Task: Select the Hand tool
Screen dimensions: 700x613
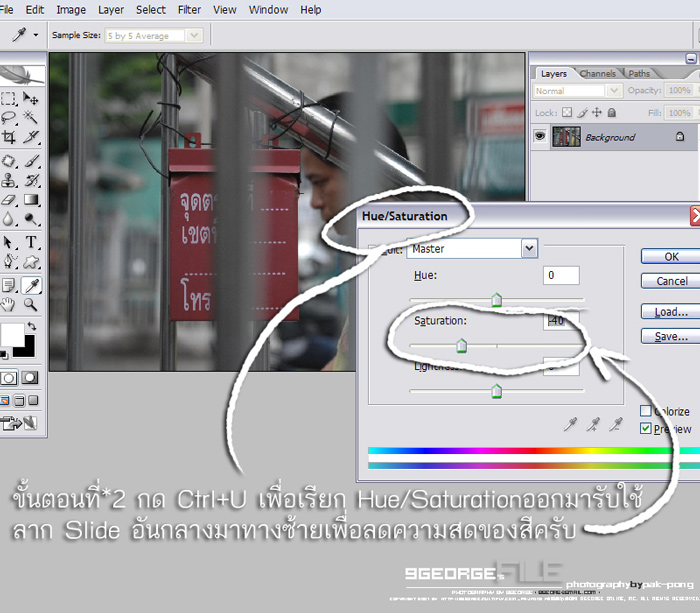Action: [x=8, y=304]
